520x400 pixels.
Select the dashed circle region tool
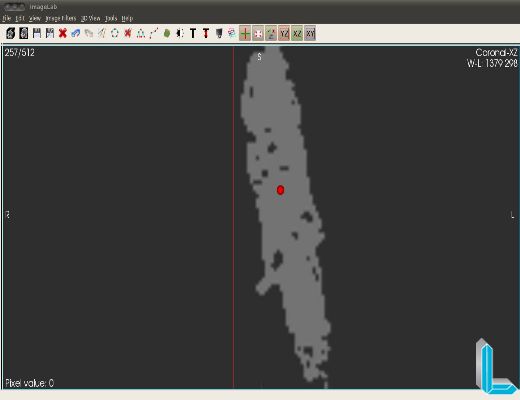click(x=115, y=33)
